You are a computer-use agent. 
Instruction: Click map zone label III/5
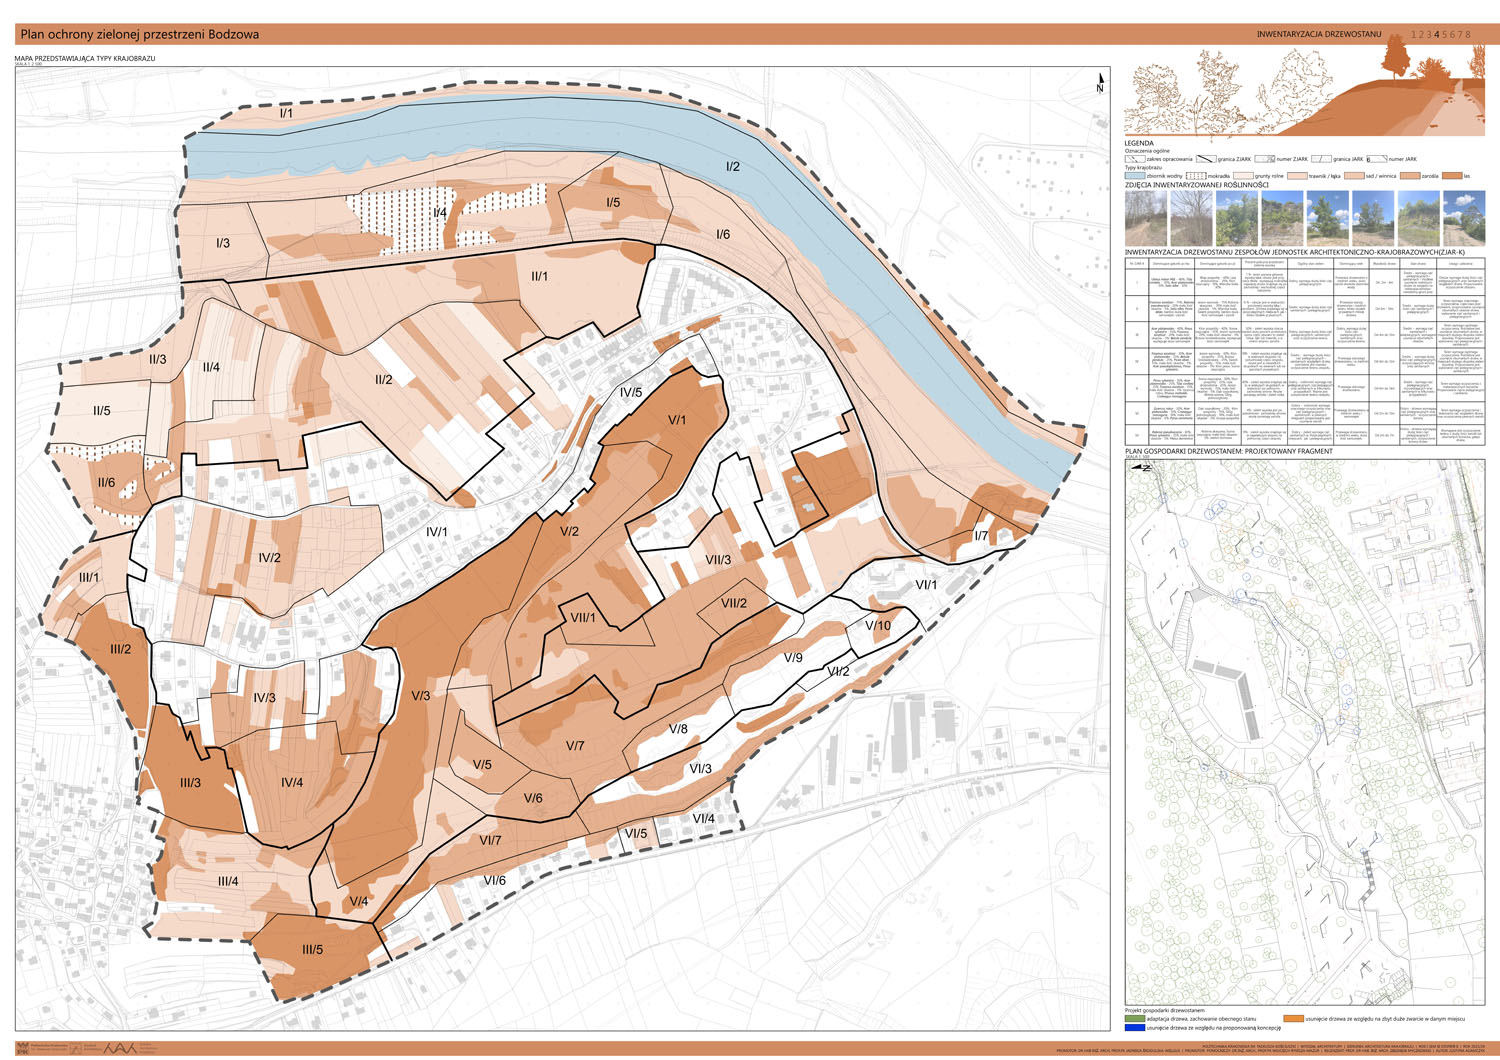tap(312, 950)
